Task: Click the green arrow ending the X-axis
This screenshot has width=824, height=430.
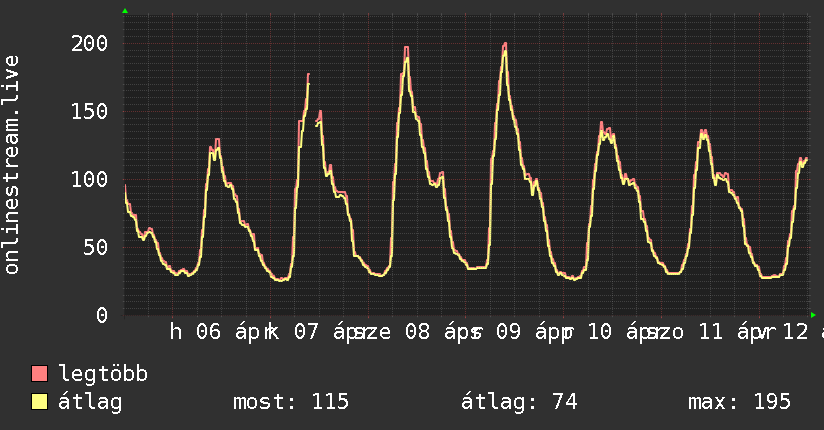Action: point(813,314)
